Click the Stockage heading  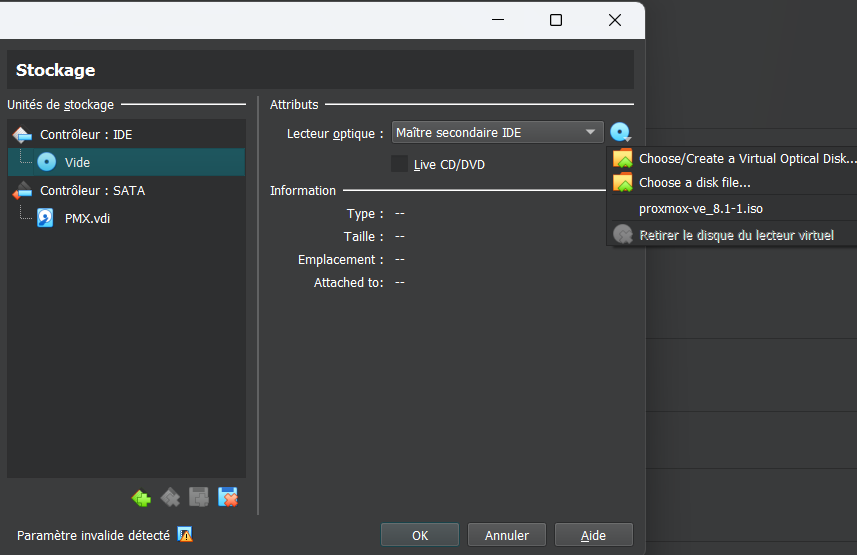click(x=55, y=70)
